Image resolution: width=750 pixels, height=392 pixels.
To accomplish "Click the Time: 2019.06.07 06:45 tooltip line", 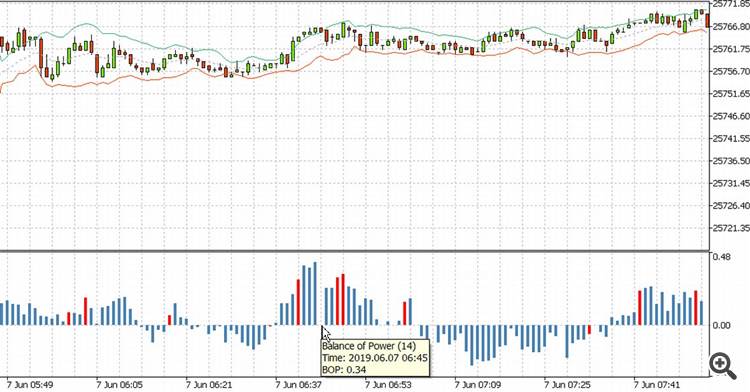I will click(375, 358).
